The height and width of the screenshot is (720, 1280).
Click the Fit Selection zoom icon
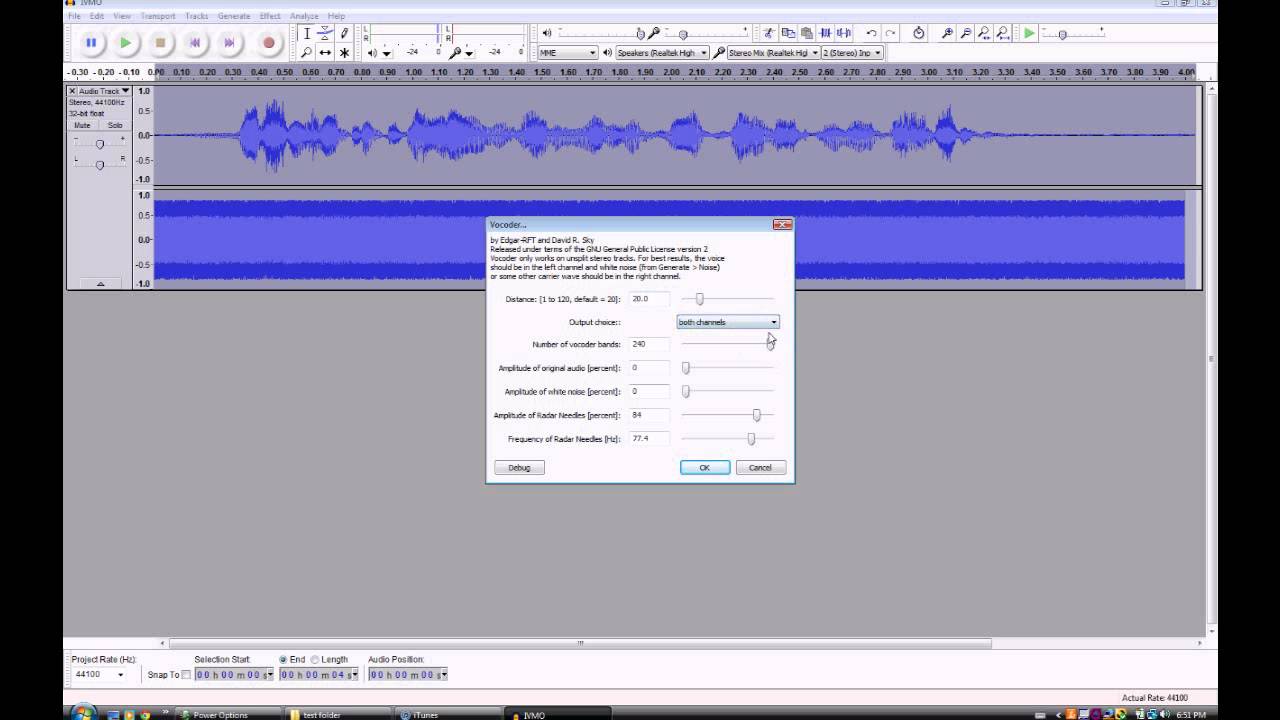click(985, 33)
